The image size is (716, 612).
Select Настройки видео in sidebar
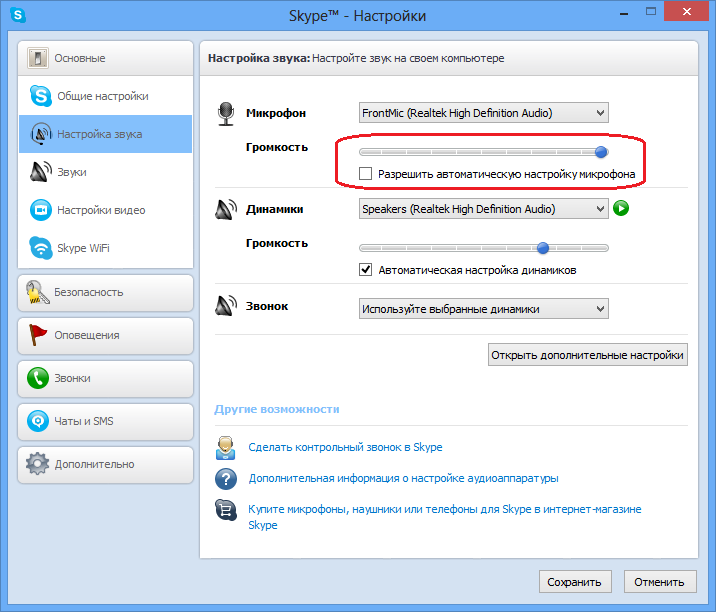pyautogui.click(x=105, y=210)
